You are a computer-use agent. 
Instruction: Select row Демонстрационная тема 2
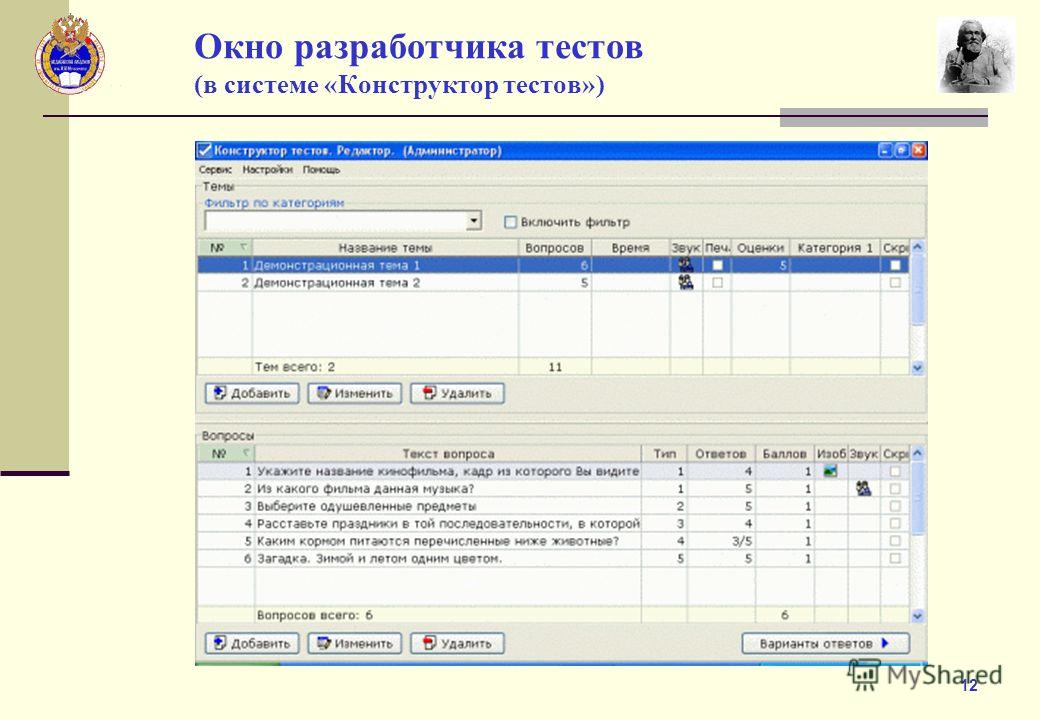pos(553,282)
